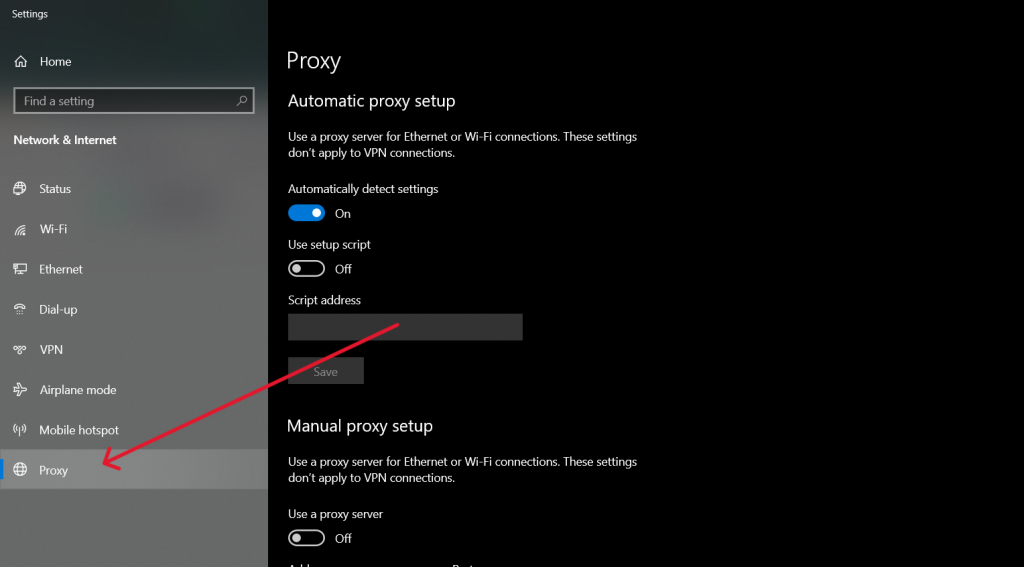Image resolution: width=1024 pixels, height=567 pixels.
Task: Click the Proxy globe icon
Action: click(20, 470)
